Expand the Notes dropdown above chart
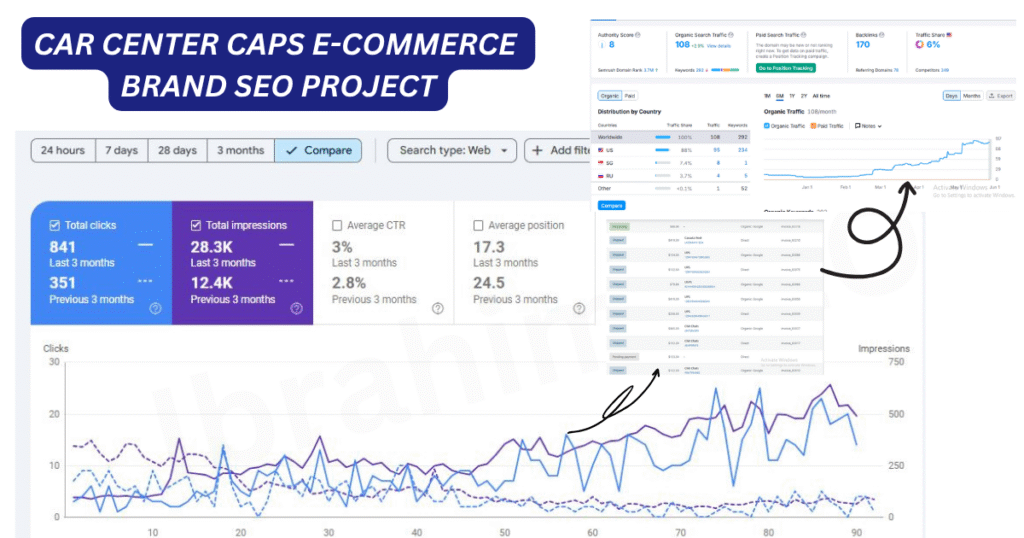The height and width of the screenshot is (538, 1024). coord(868,126)
